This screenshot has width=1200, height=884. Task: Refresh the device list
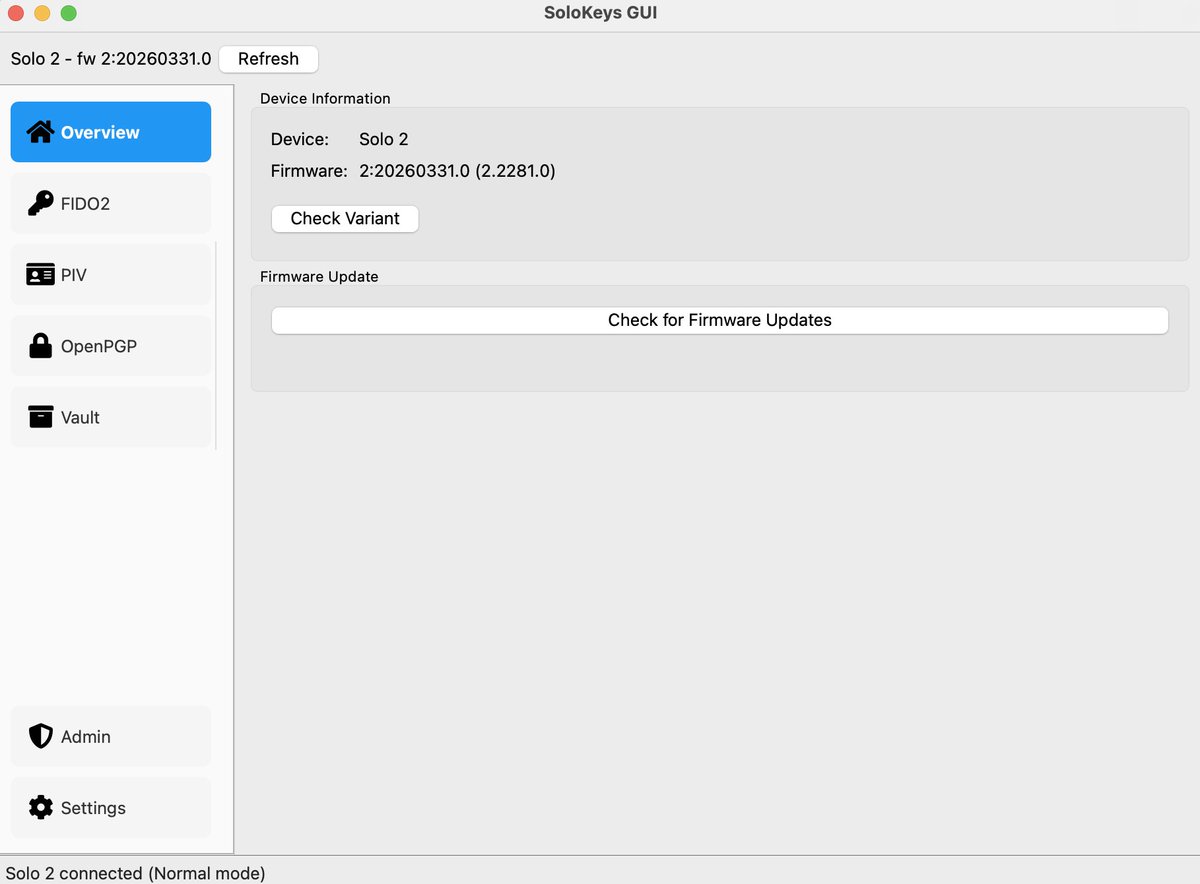click(x=268, y=59)
